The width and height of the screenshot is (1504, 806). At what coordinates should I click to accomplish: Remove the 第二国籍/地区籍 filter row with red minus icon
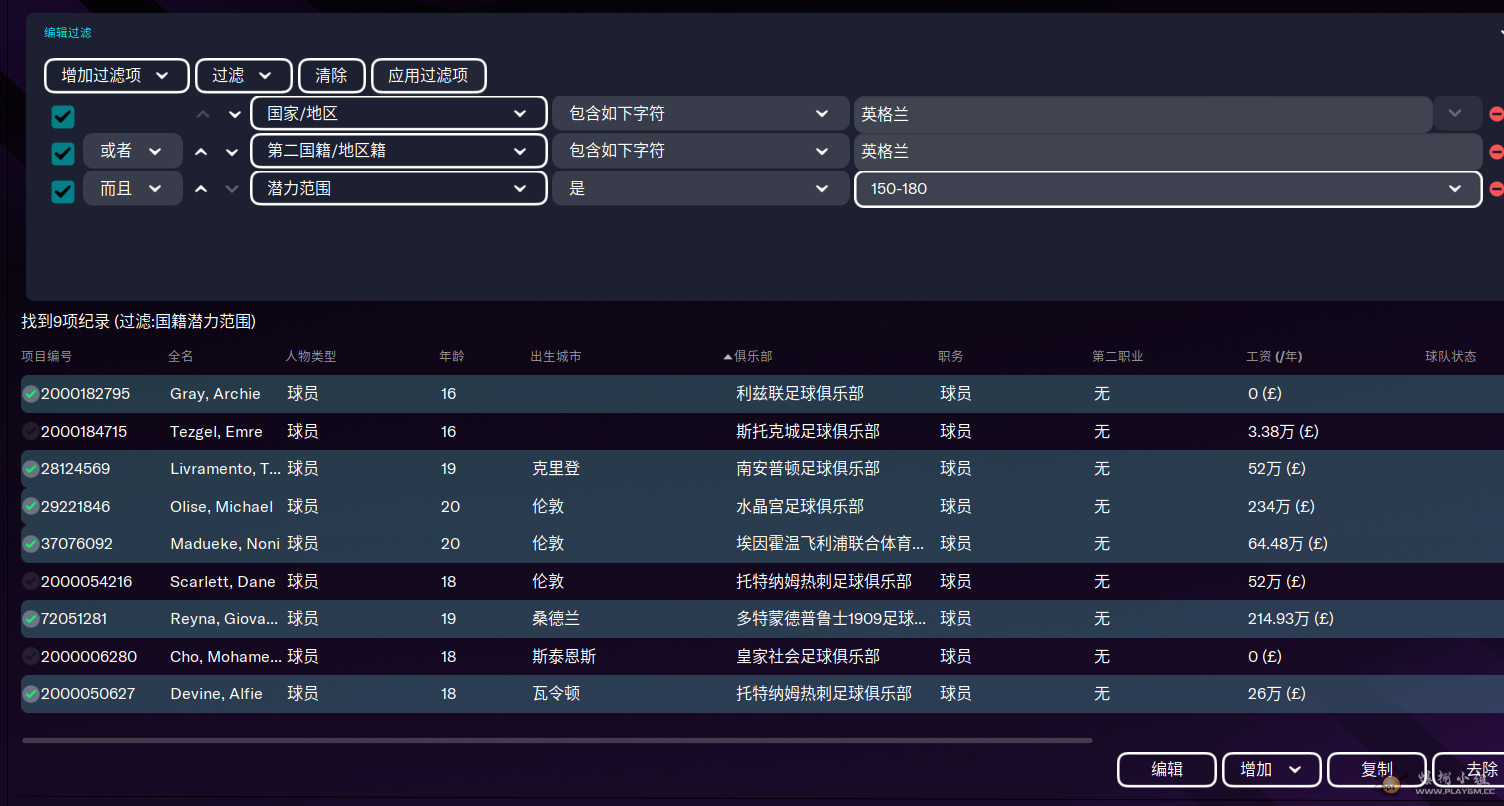(1496, 152)
